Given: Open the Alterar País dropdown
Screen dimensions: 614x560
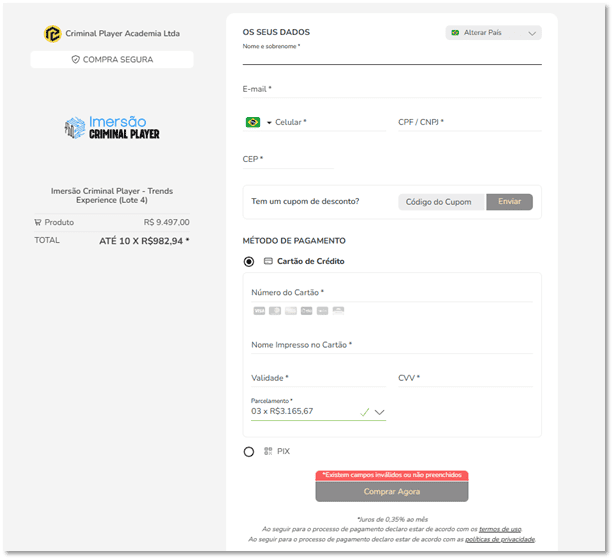Looking at the screenshot, I should [x=493, y=33].
